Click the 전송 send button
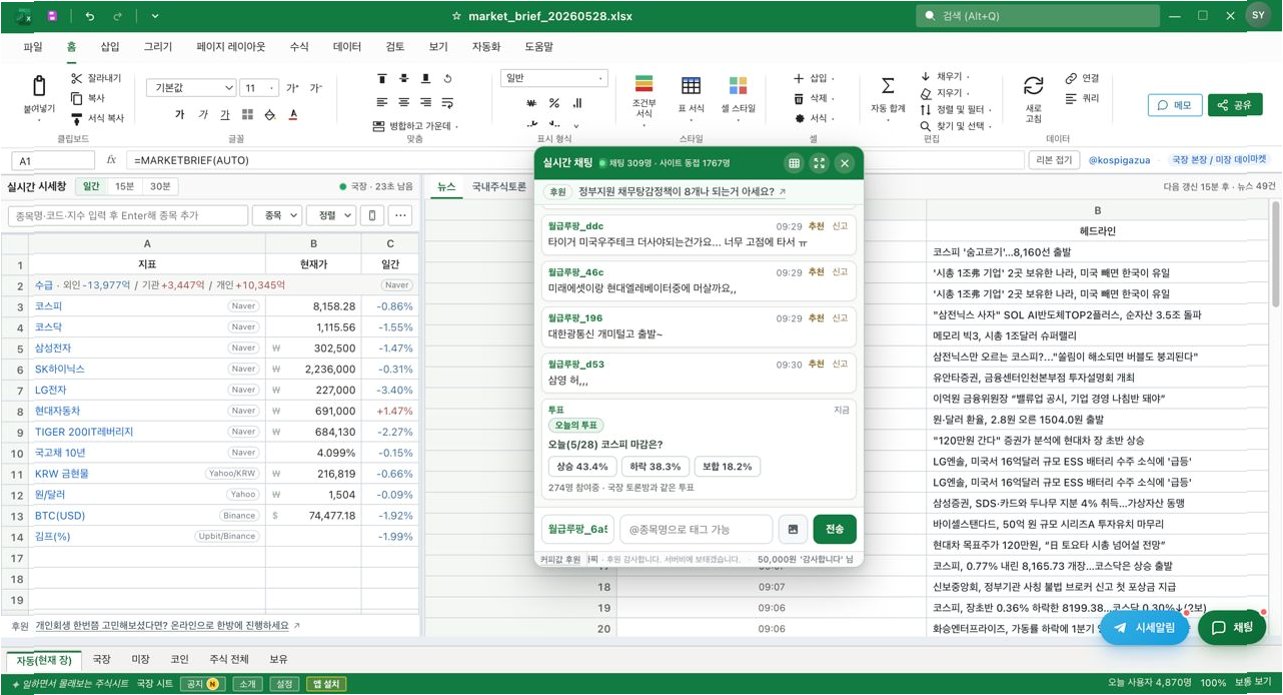 [x=834, y=529]
